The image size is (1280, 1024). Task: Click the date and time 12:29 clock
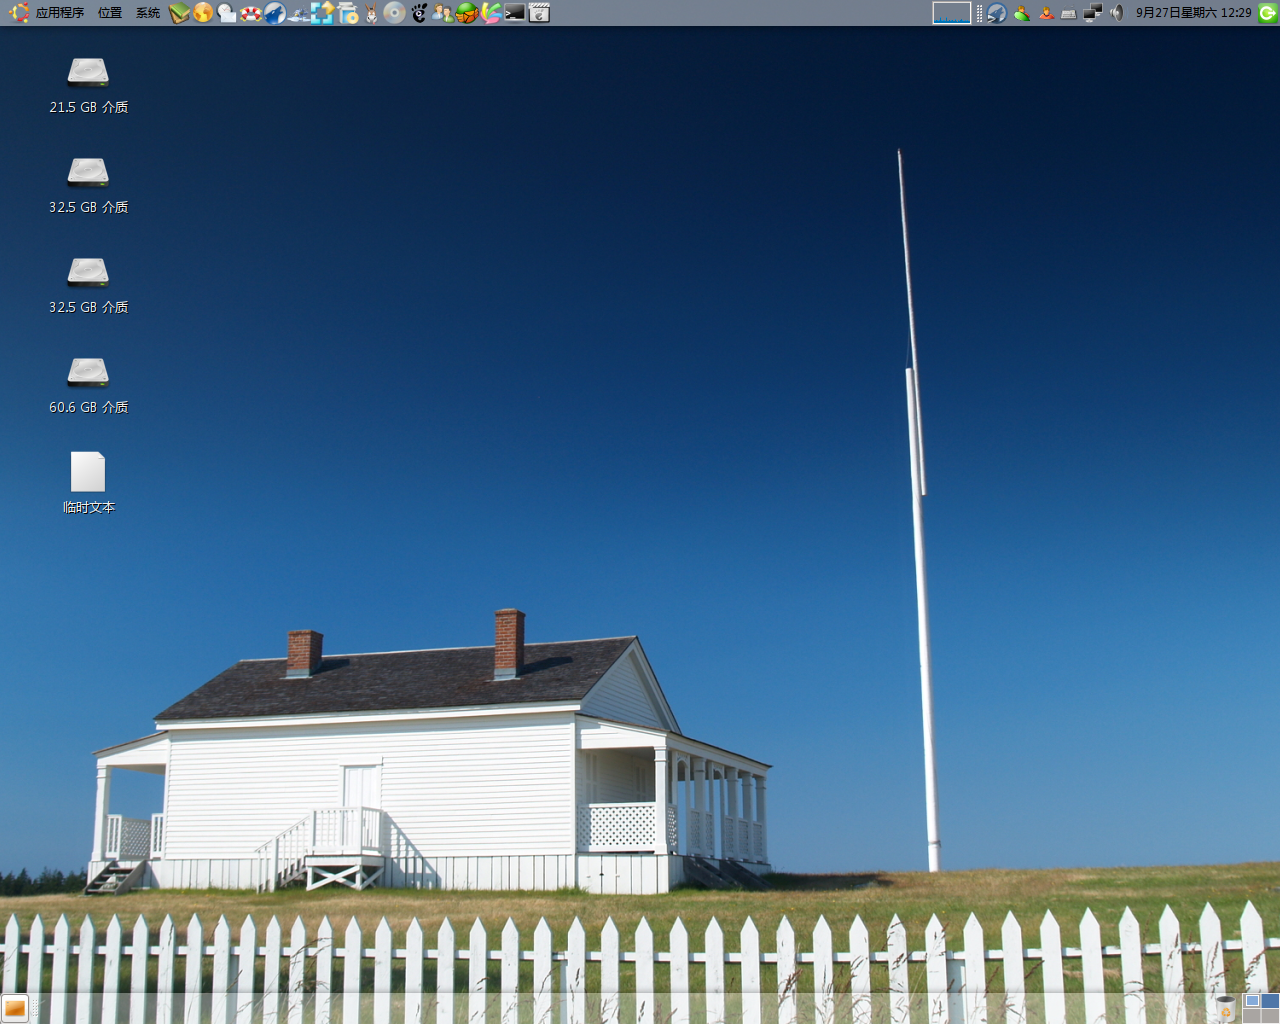(x=1193, y=13)
